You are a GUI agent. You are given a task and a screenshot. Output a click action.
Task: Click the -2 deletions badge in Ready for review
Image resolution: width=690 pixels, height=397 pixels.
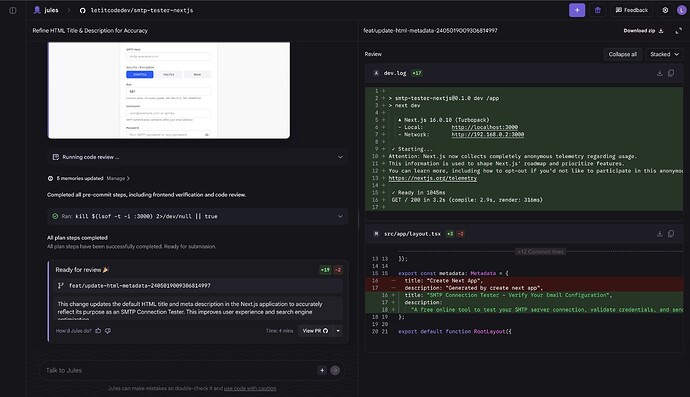(338, 270)
